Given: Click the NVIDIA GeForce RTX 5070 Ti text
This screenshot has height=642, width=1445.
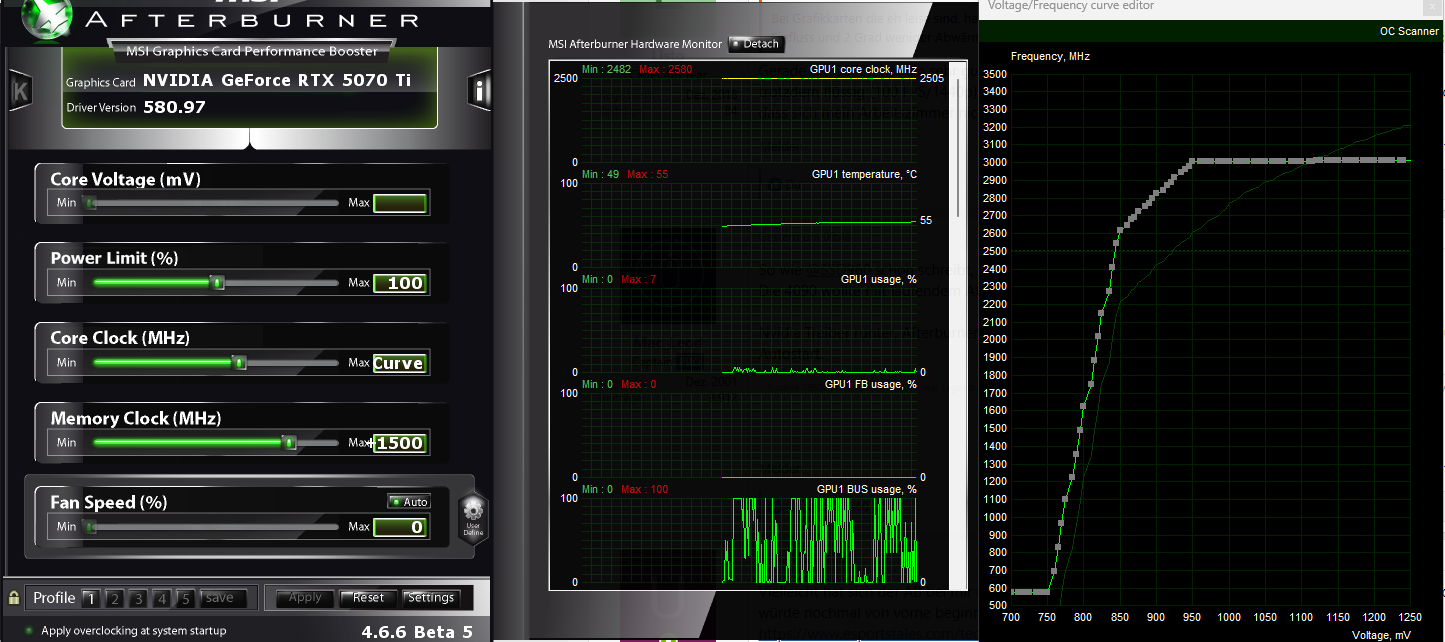Looking at the screenshot, I should (277, 80).
